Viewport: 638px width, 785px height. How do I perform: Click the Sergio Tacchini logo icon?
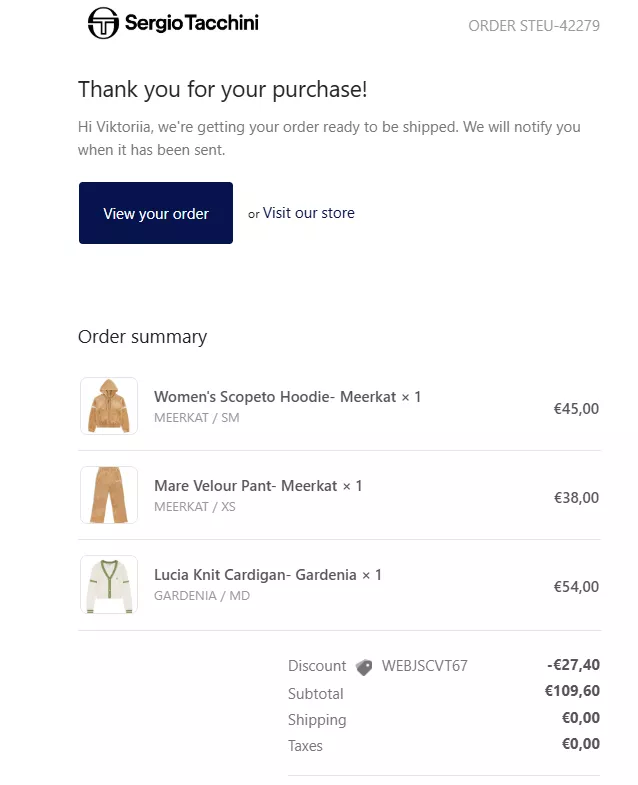(103, 23)
